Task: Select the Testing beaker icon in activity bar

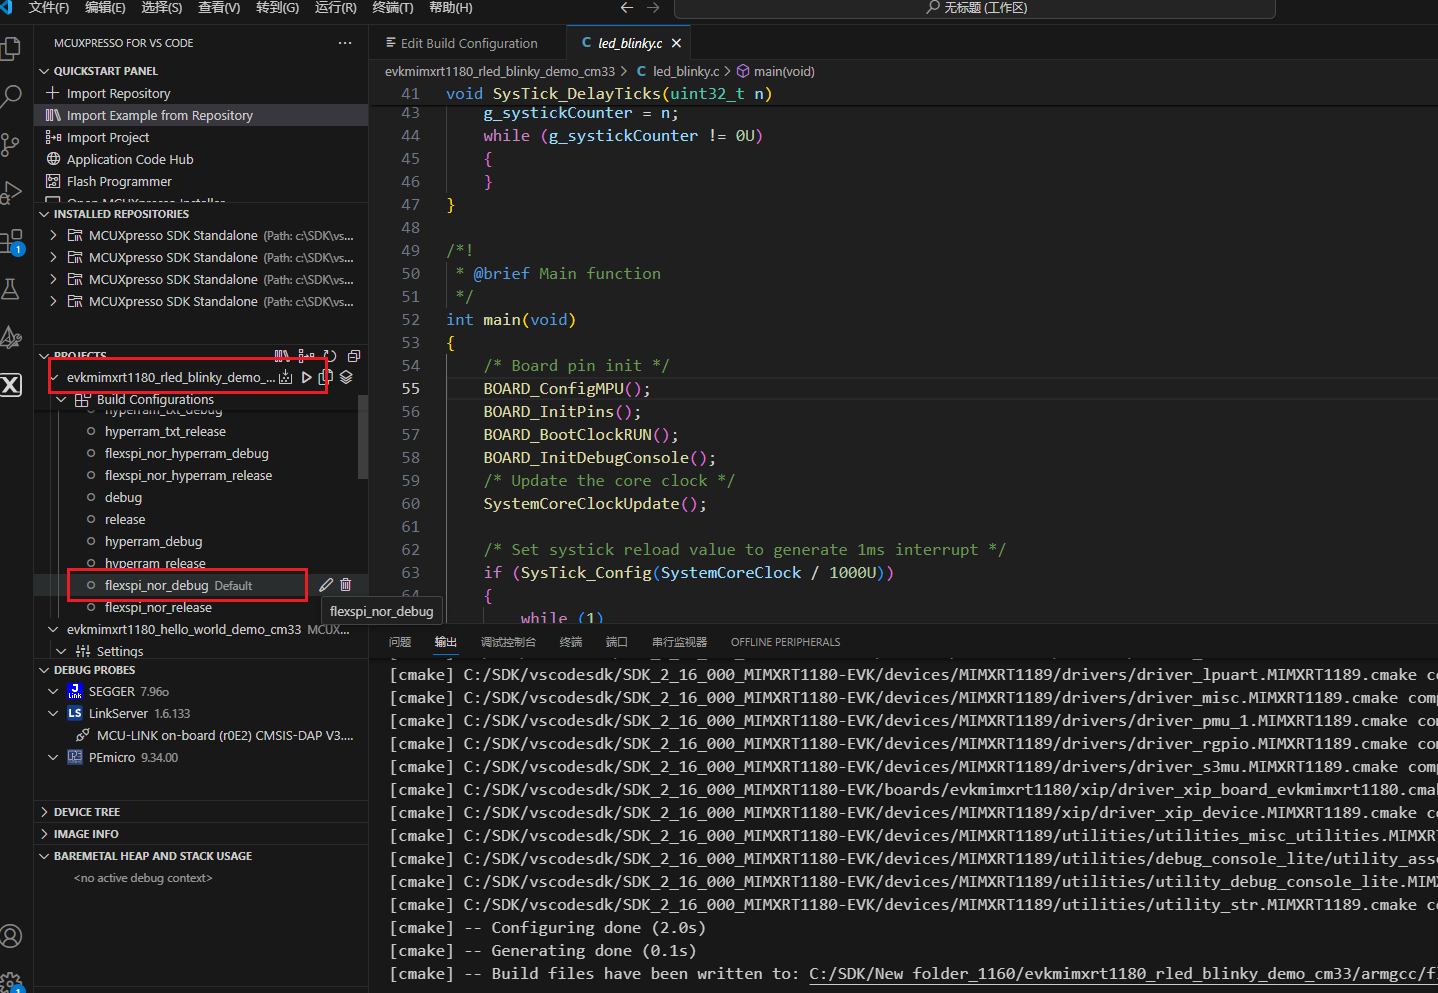Action: pos(12,288)
